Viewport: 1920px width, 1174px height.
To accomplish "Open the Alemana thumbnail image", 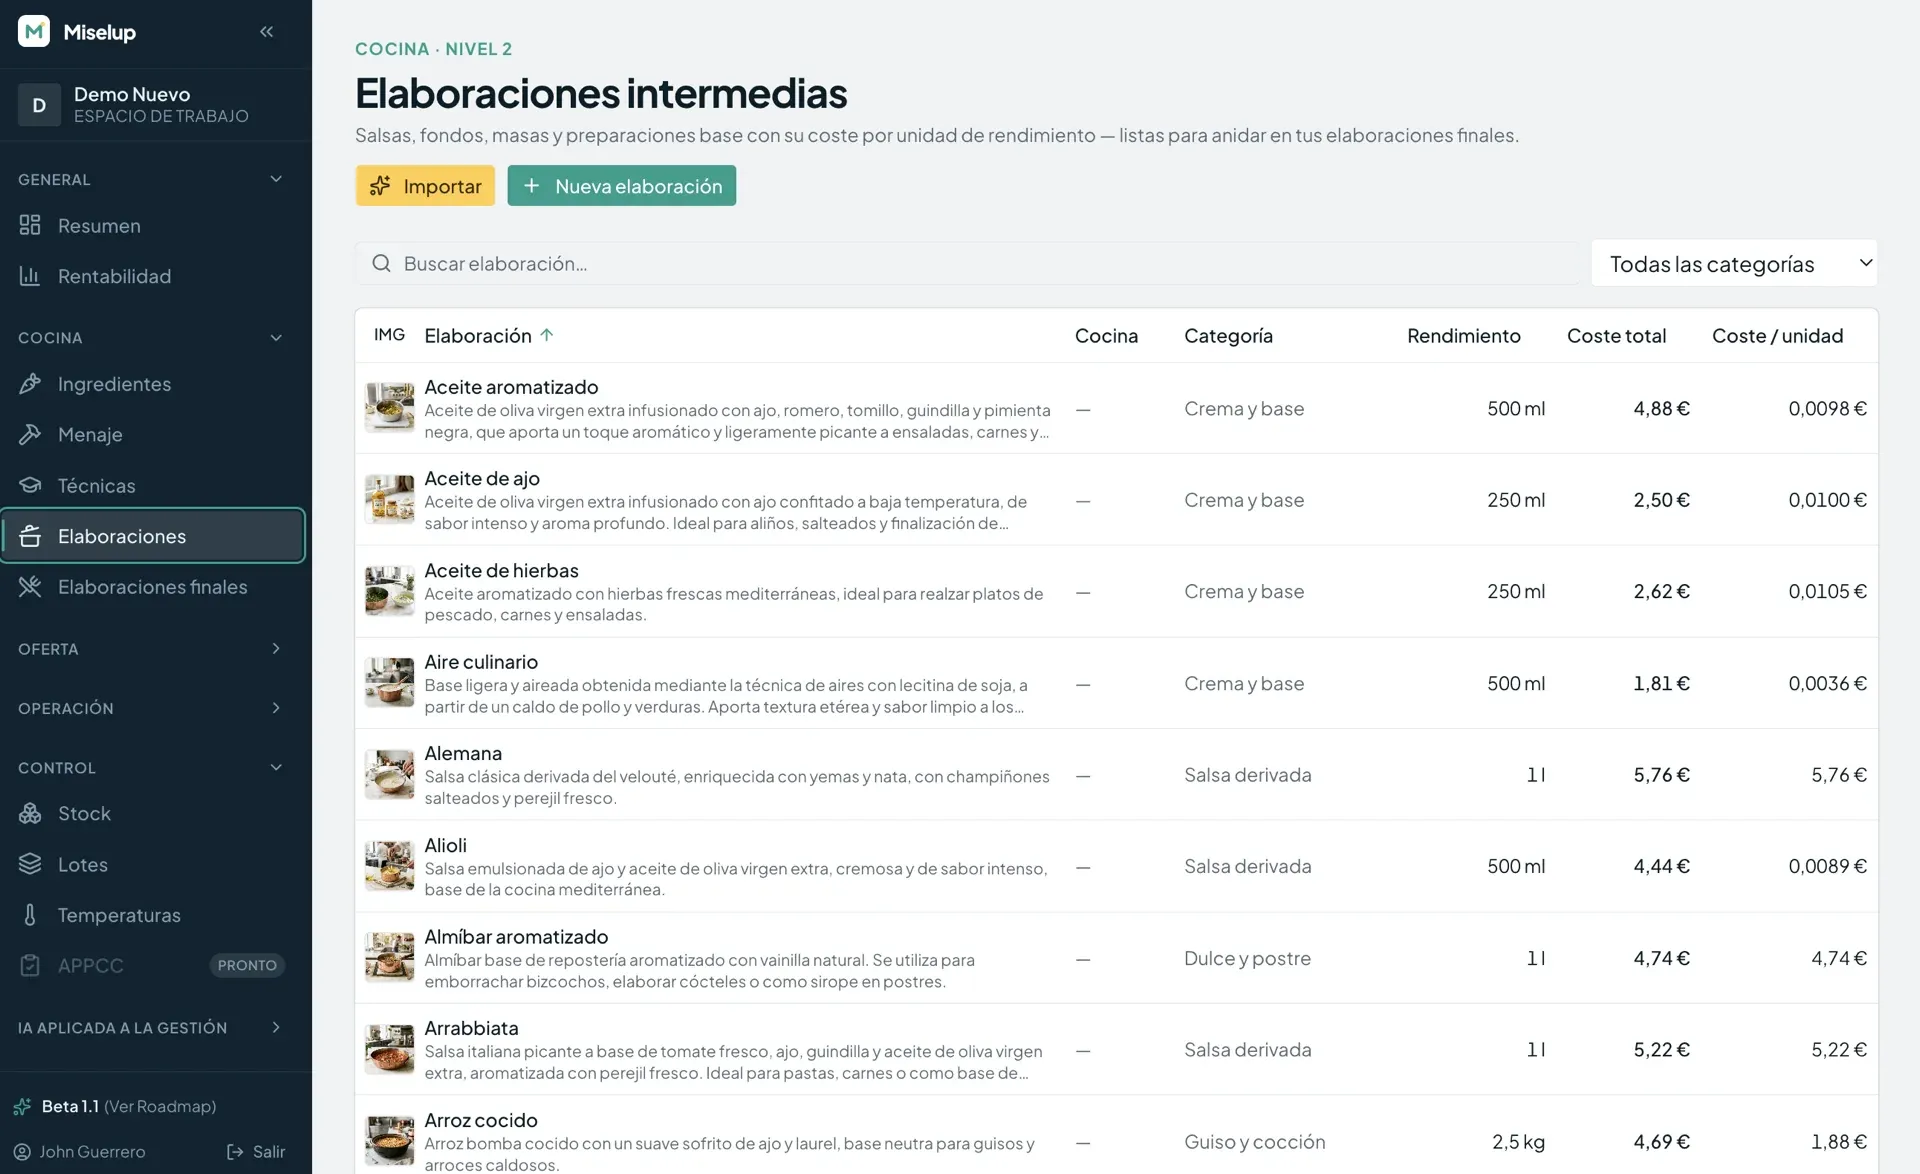I will coord(389,774).
